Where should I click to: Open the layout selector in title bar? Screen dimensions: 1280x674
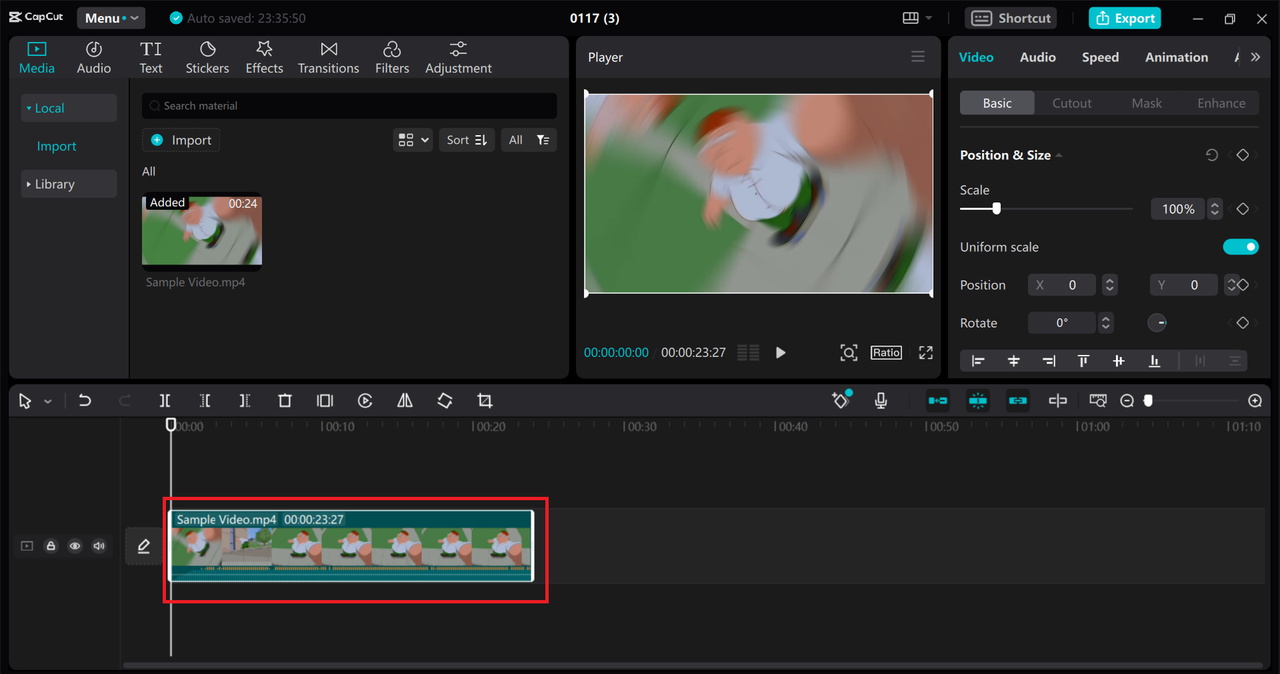click(x=917, y=18)
